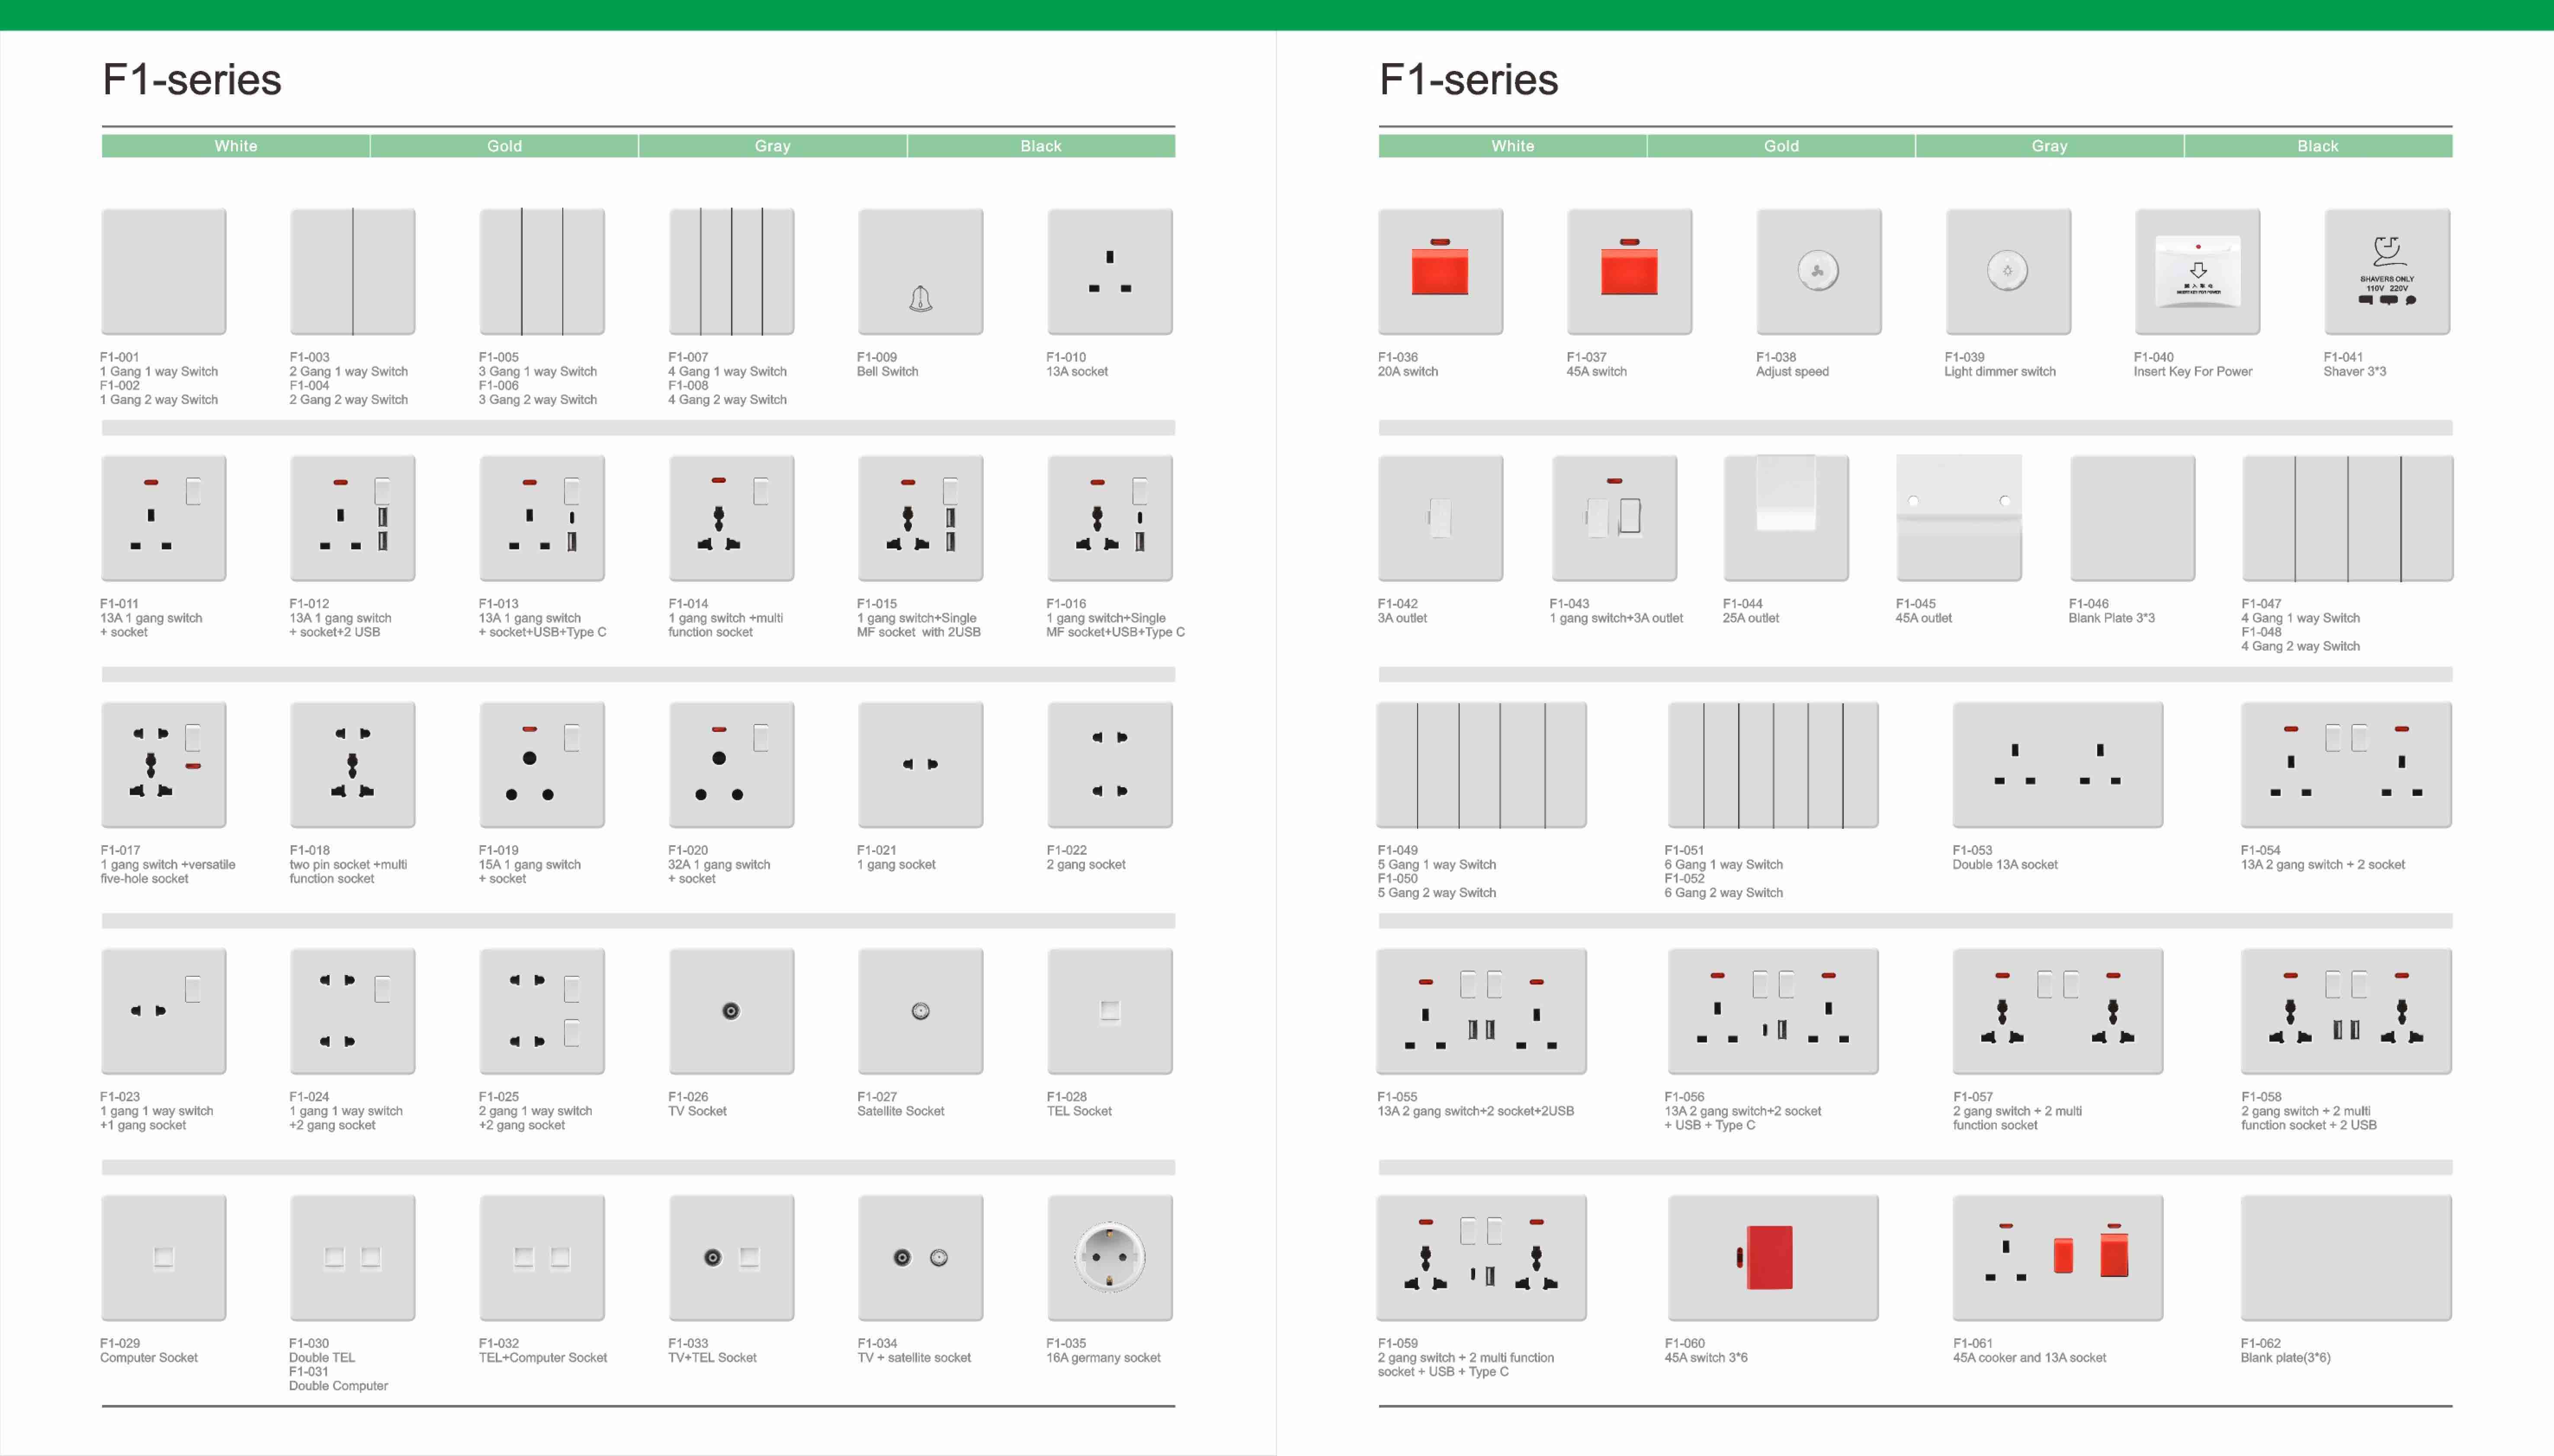Click the F1-017 versatile five-hole socket image
Viewport: 2554px width, 1456px height.
coord(163,765)
